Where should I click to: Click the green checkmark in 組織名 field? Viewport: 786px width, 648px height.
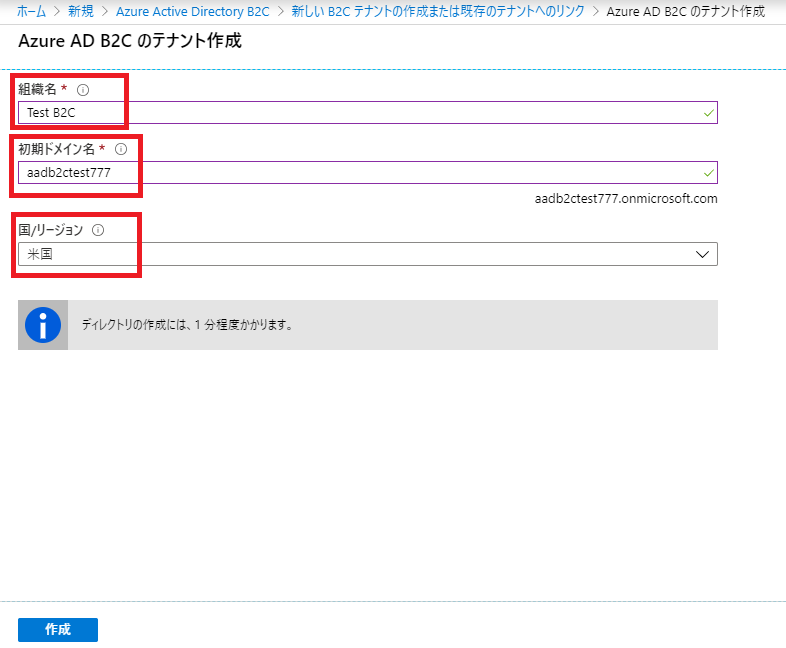click(x=708, y=113)
